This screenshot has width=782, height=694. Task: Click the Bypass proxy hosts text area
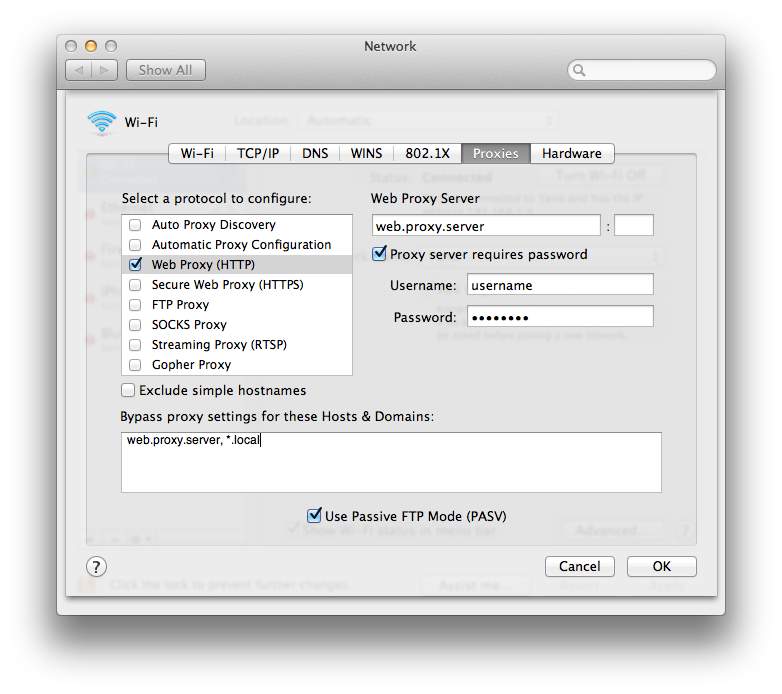tap(391, 462)
